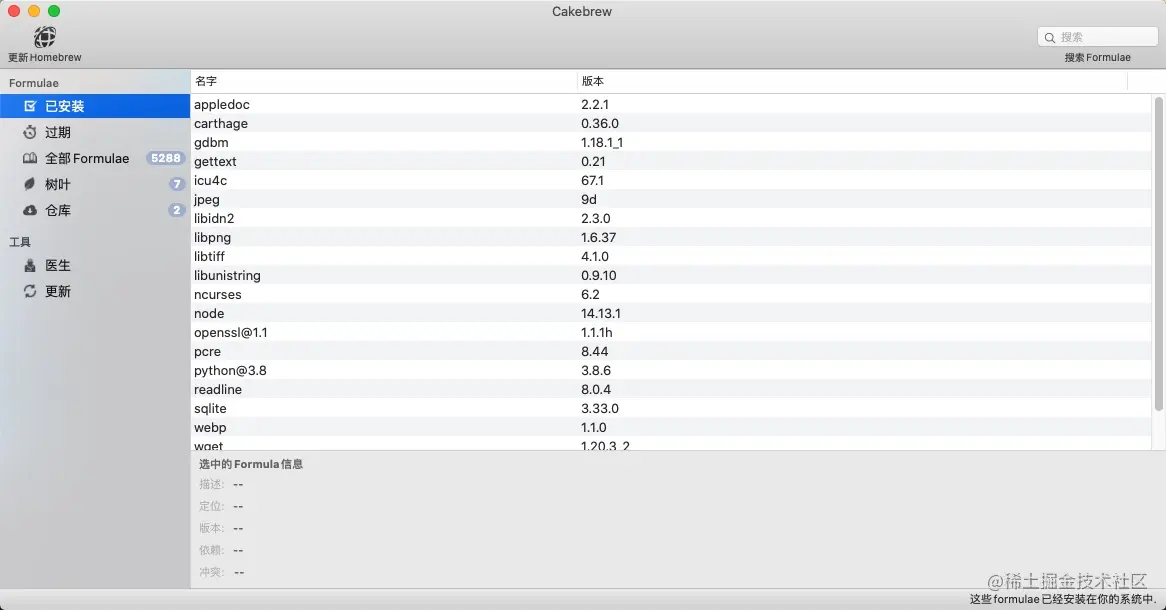Screen dimensions: 1166x610
Task: Select the libtiff row
Action: pyautogui.click(x=671, y=256)
